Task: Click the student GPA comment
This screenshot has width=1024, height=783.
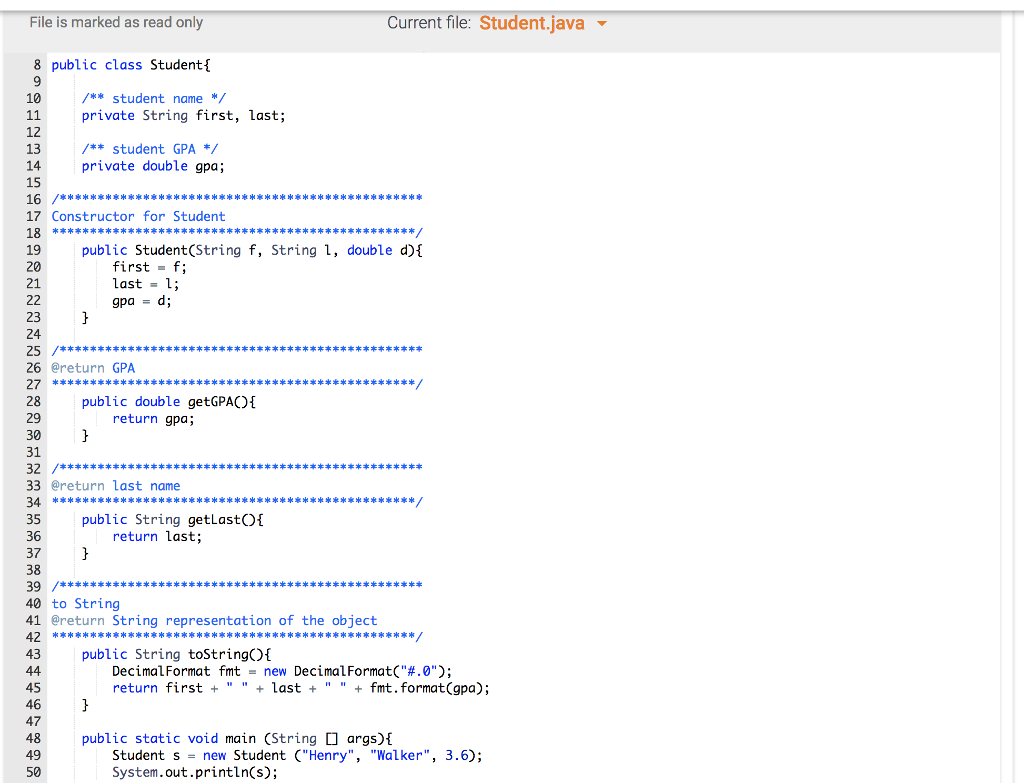Action: pos(150,148)
